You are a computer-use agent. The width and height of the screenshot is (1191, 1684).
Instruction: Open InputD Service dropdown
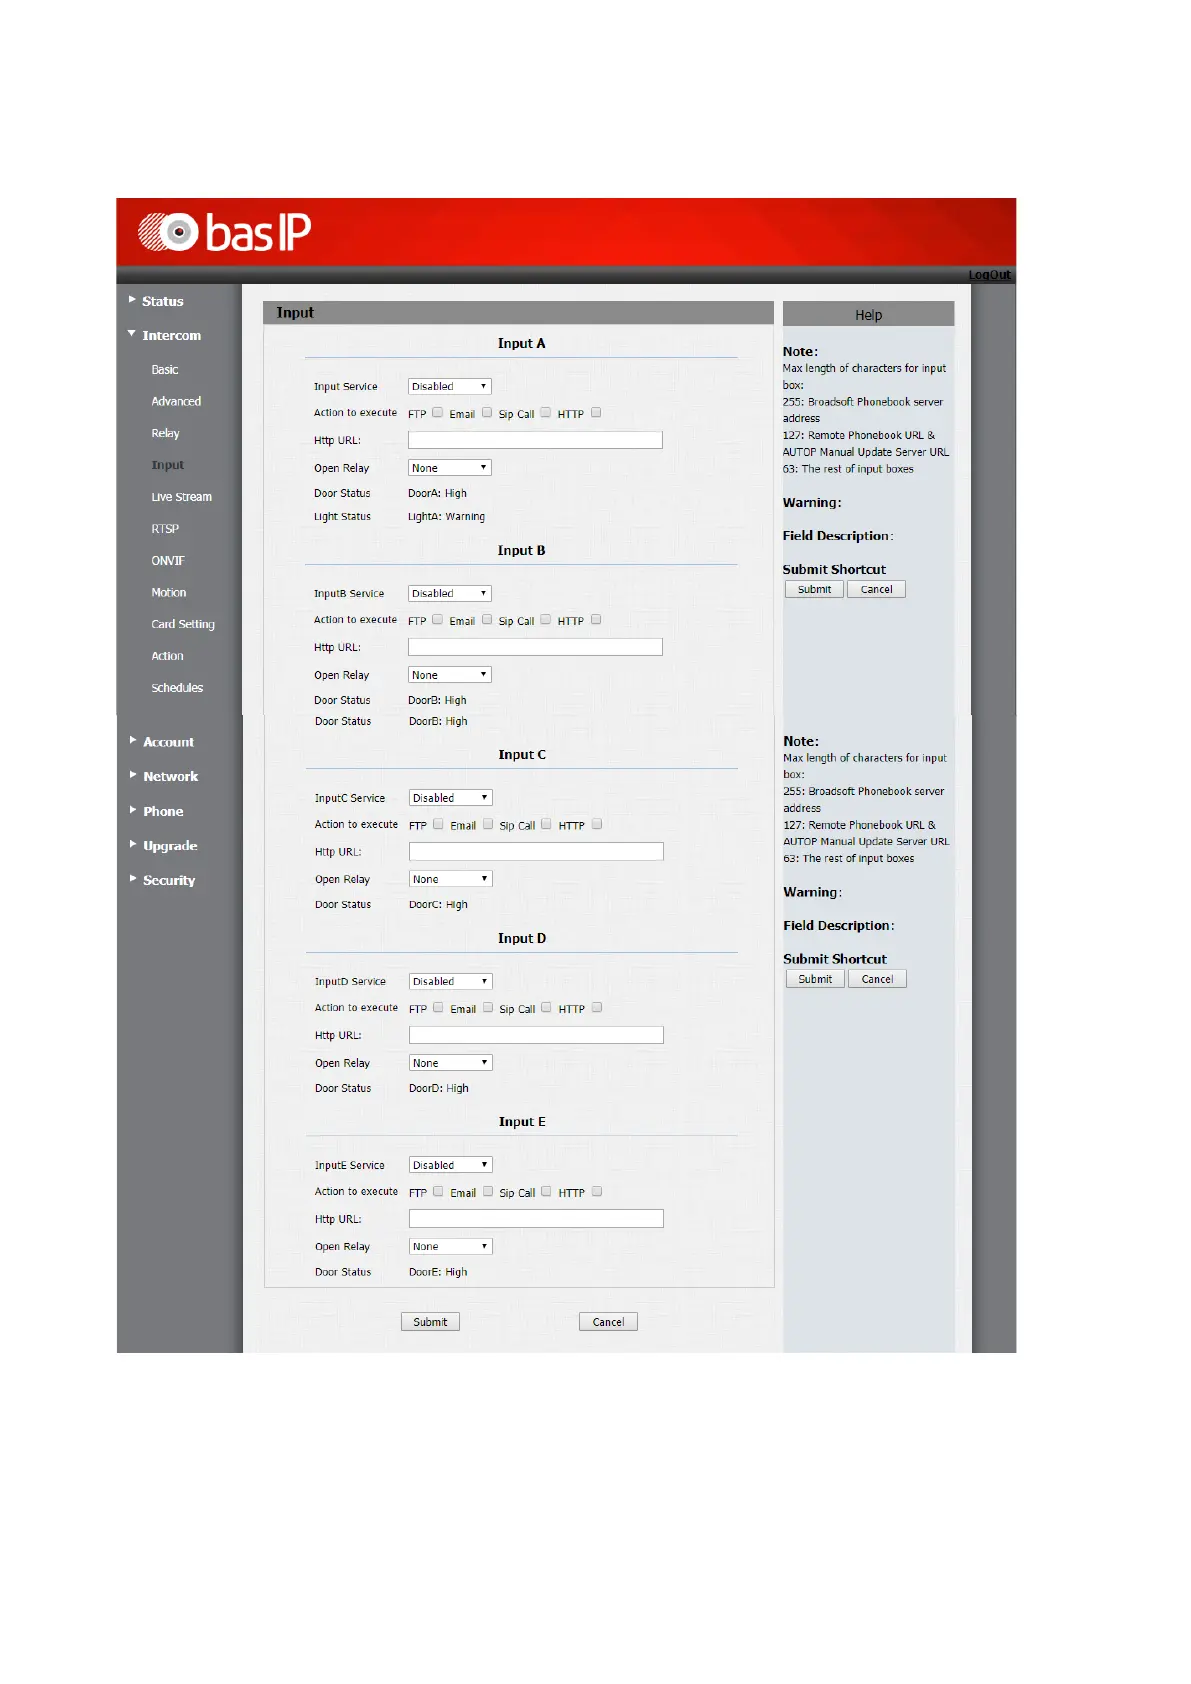coord(451,982)
